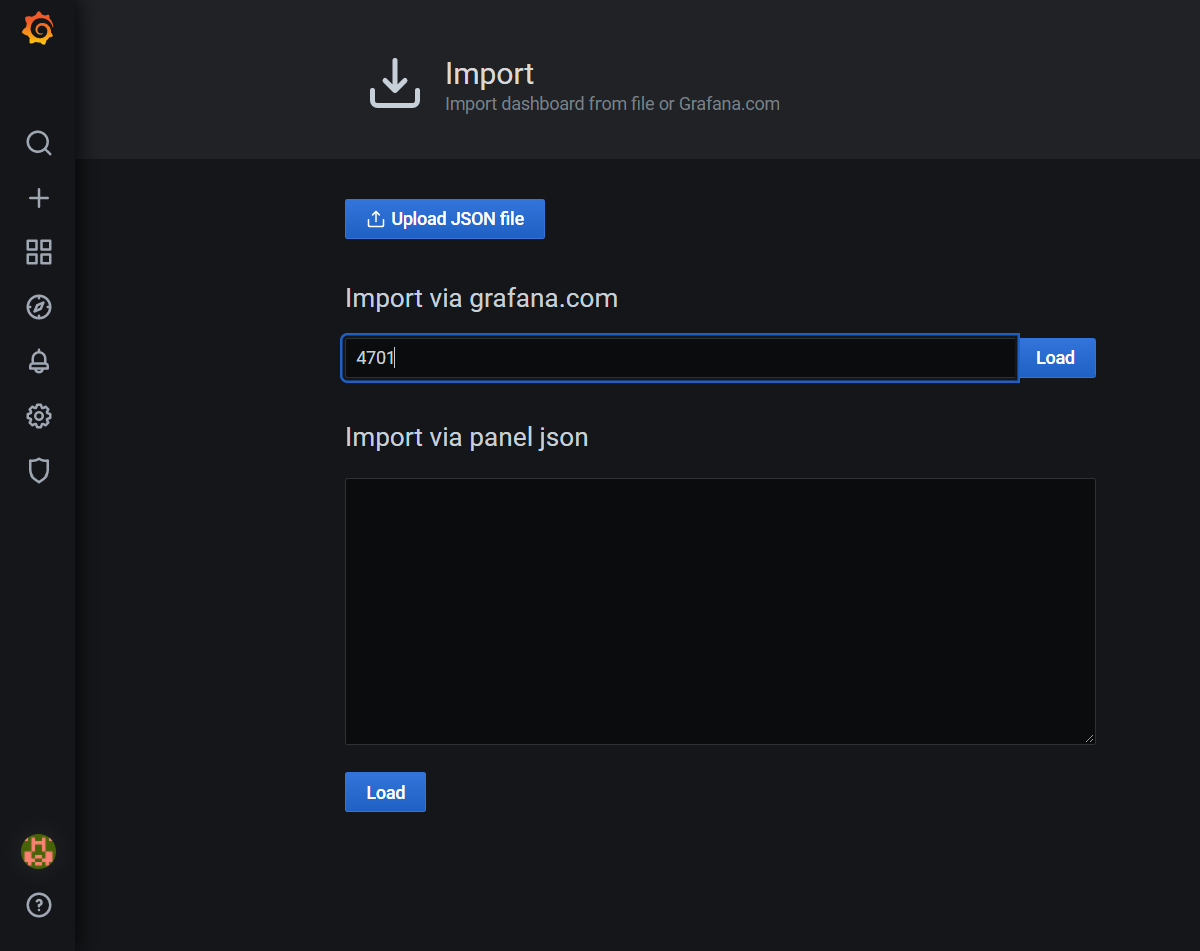Open Alerting via the bell icon

click(x=38, y=361)
